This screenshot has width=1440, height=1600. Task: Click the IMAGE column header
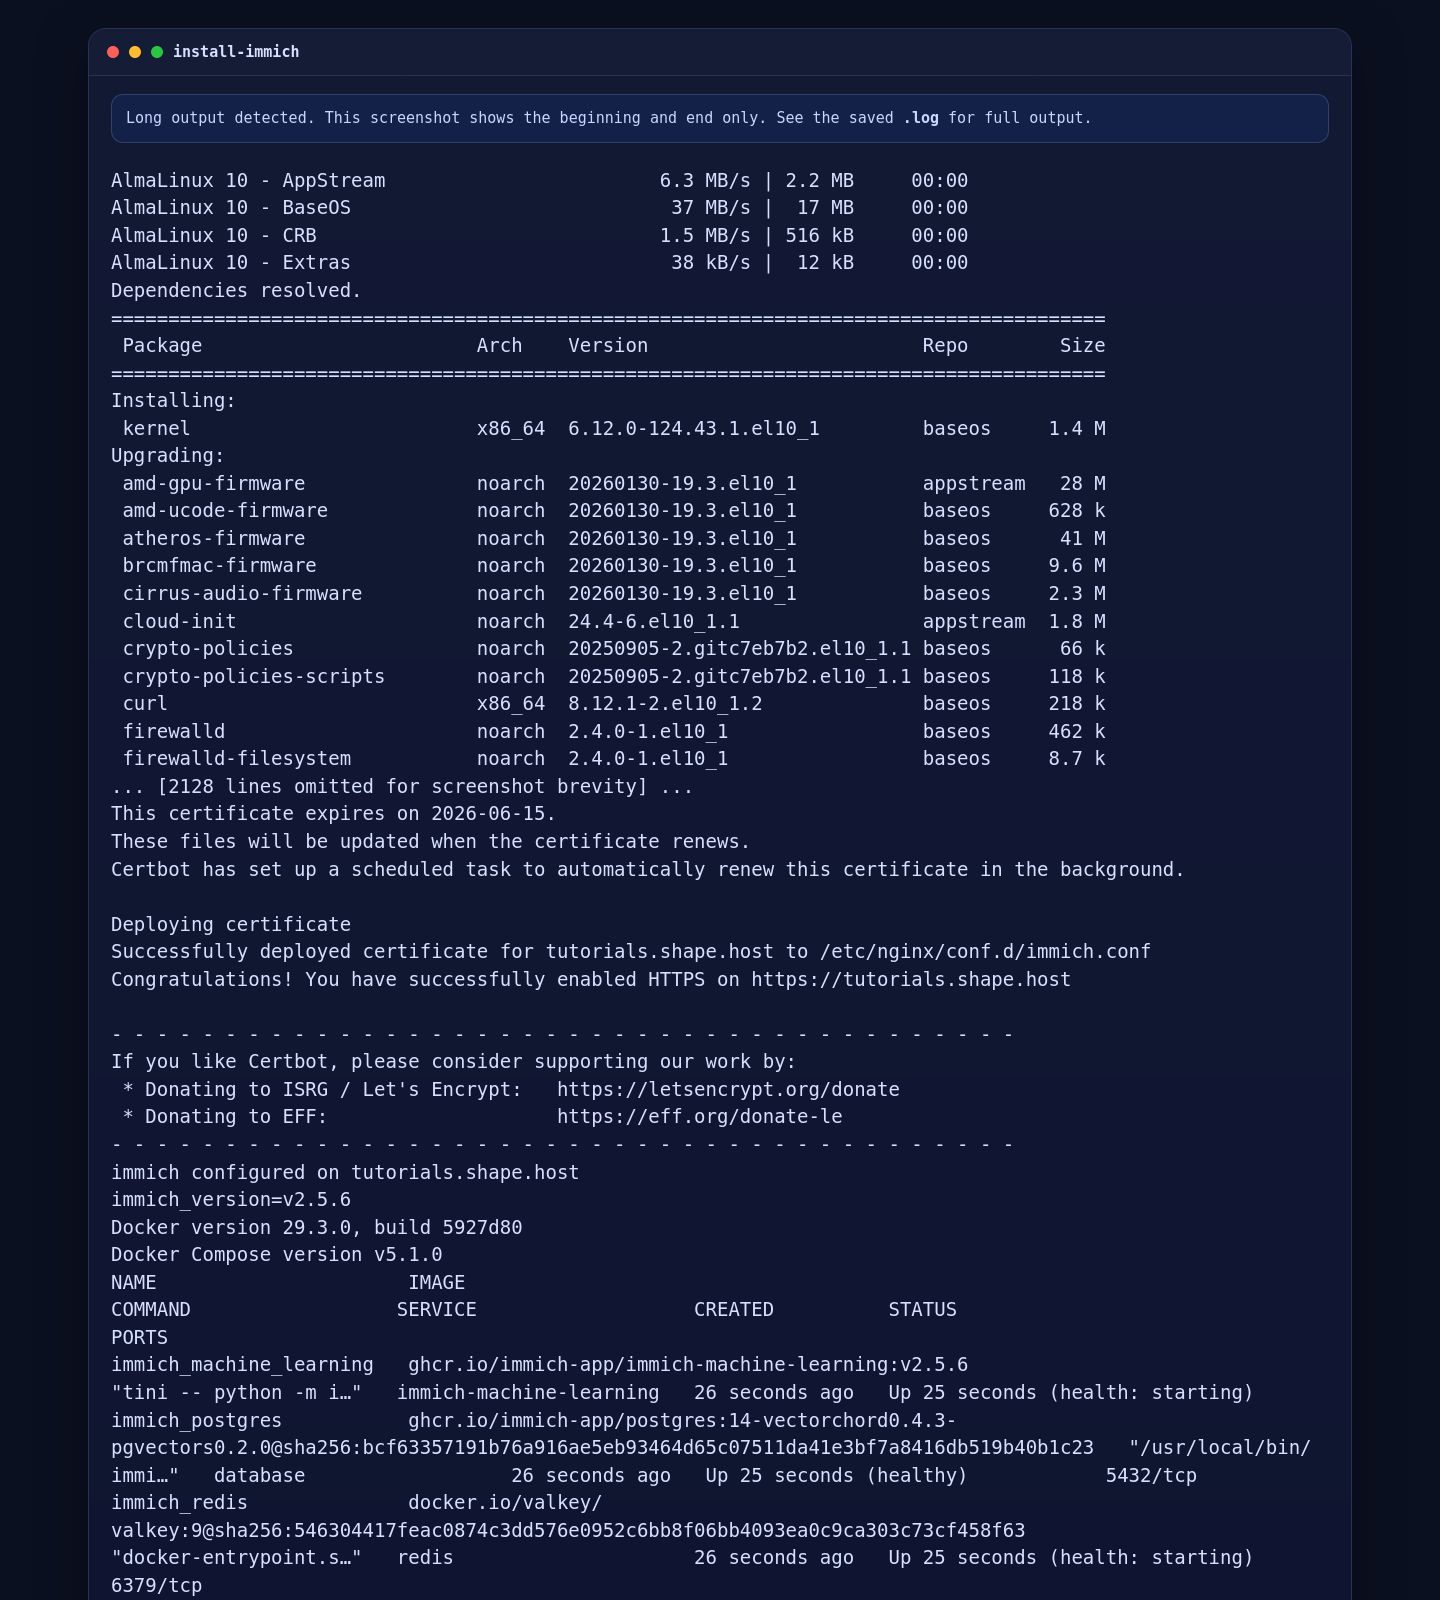coord(437,1283)
